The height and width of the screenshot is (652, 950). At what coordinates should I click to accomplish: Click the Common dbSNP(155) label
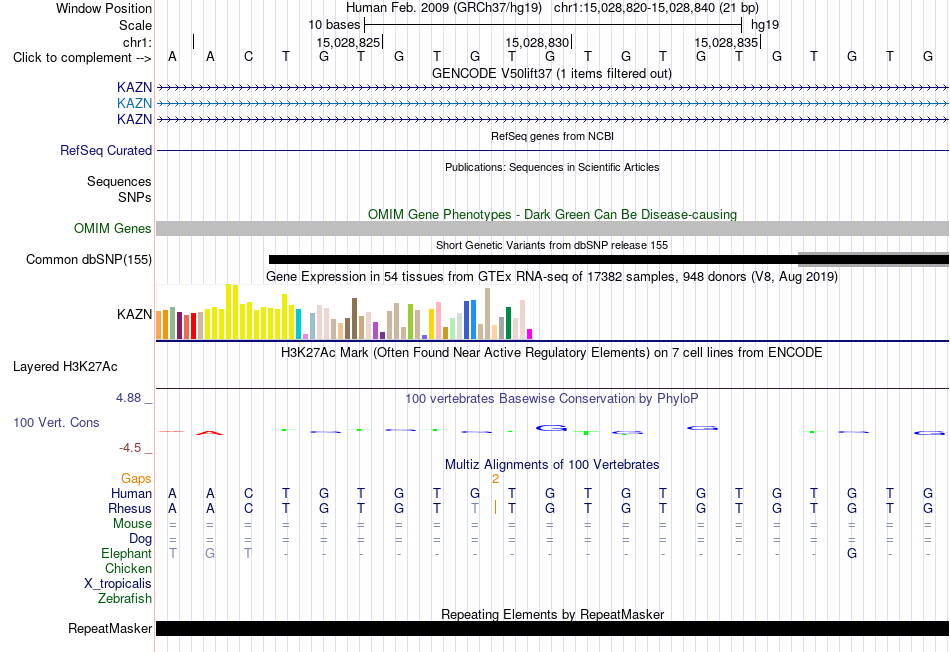coord(89,259)
